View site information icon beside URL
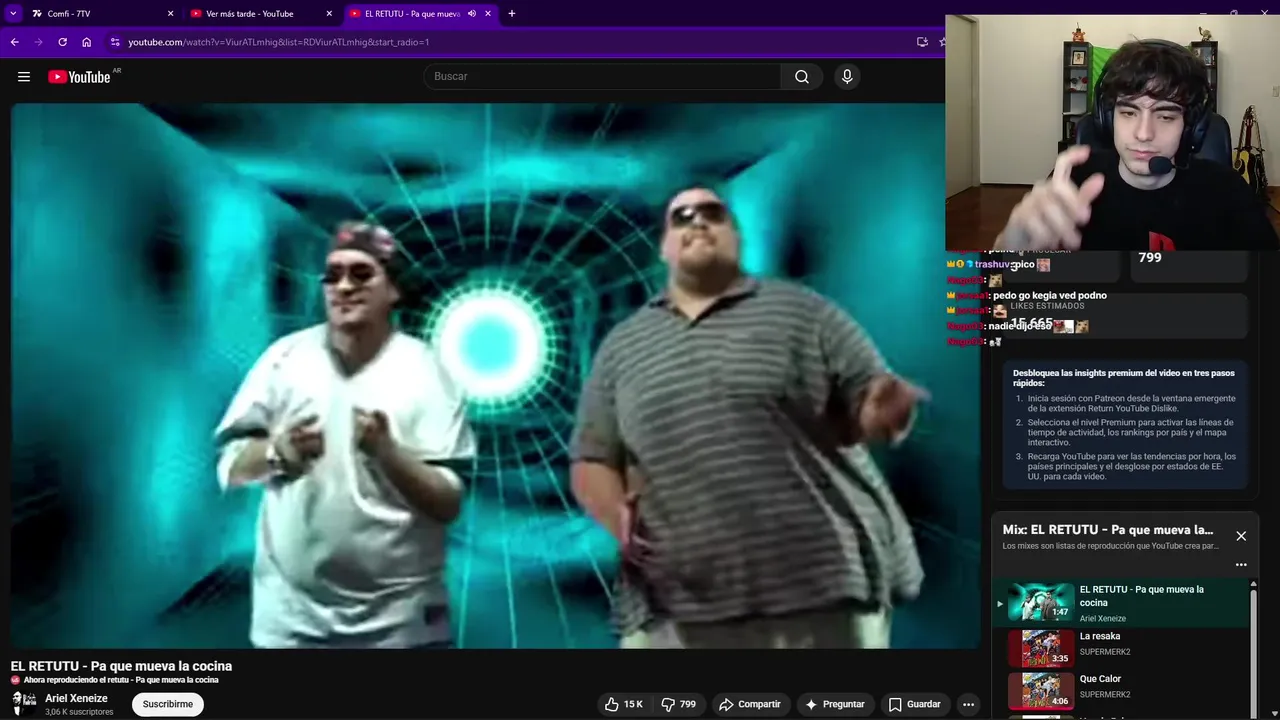Image resolution: width=1280 pixels, height=720 pixels. pyautogui.click(x=115, y=42)
